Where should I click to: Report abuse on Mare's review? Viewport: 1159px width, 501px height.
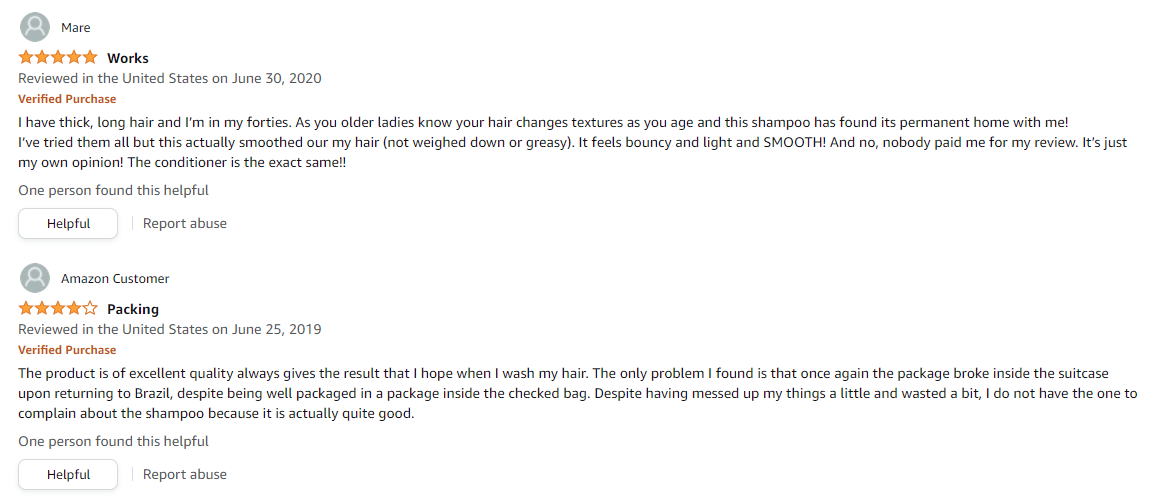[x=185, y=223]
